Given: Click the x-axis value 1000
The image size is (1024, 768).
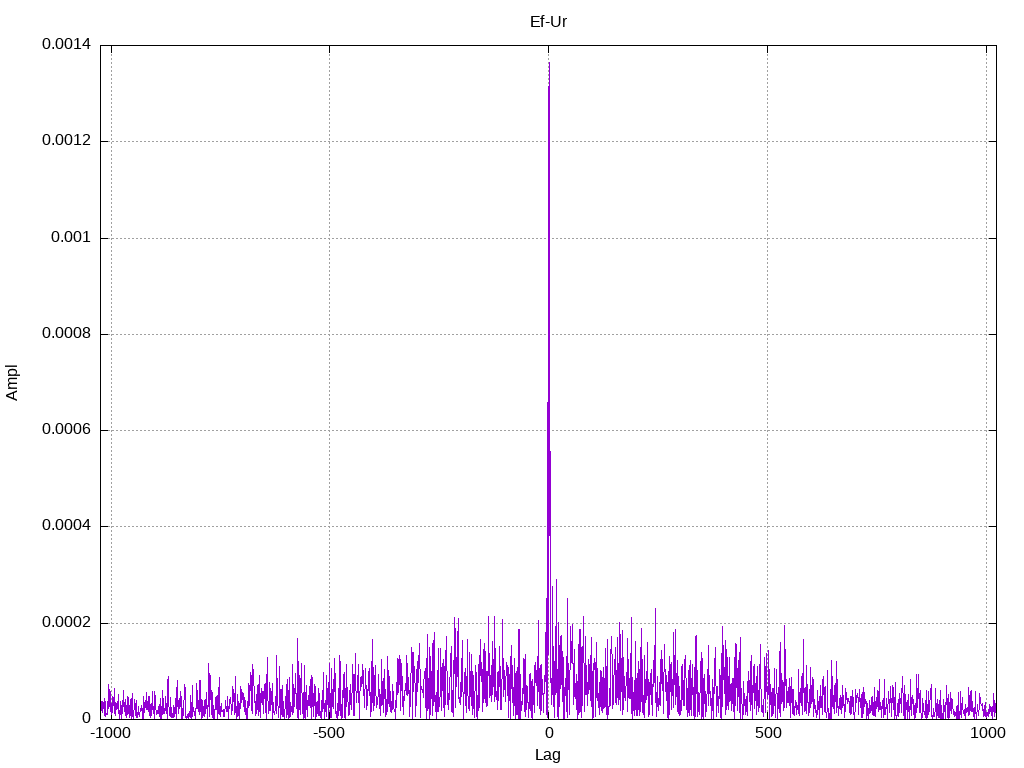Looking at the screenshot, I should point(987,733).
